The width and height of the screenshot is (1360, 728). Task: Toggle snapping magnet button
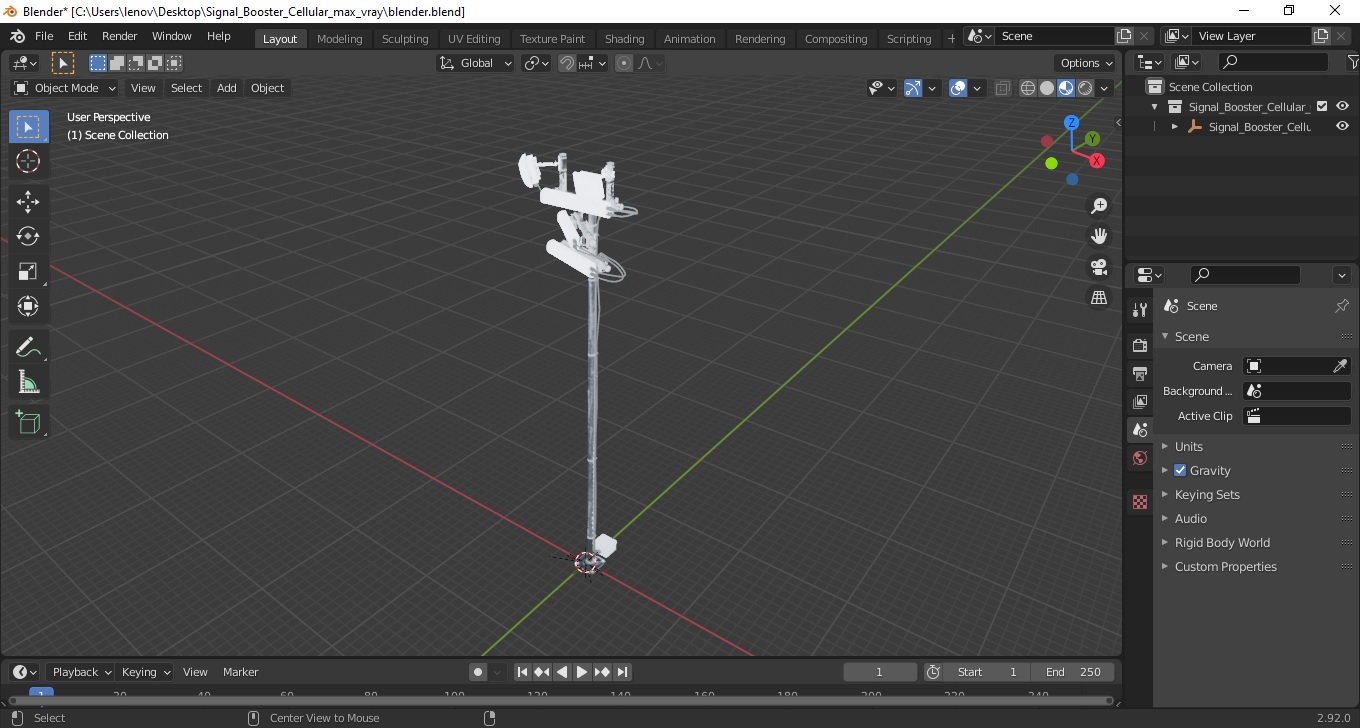[567, 63]
